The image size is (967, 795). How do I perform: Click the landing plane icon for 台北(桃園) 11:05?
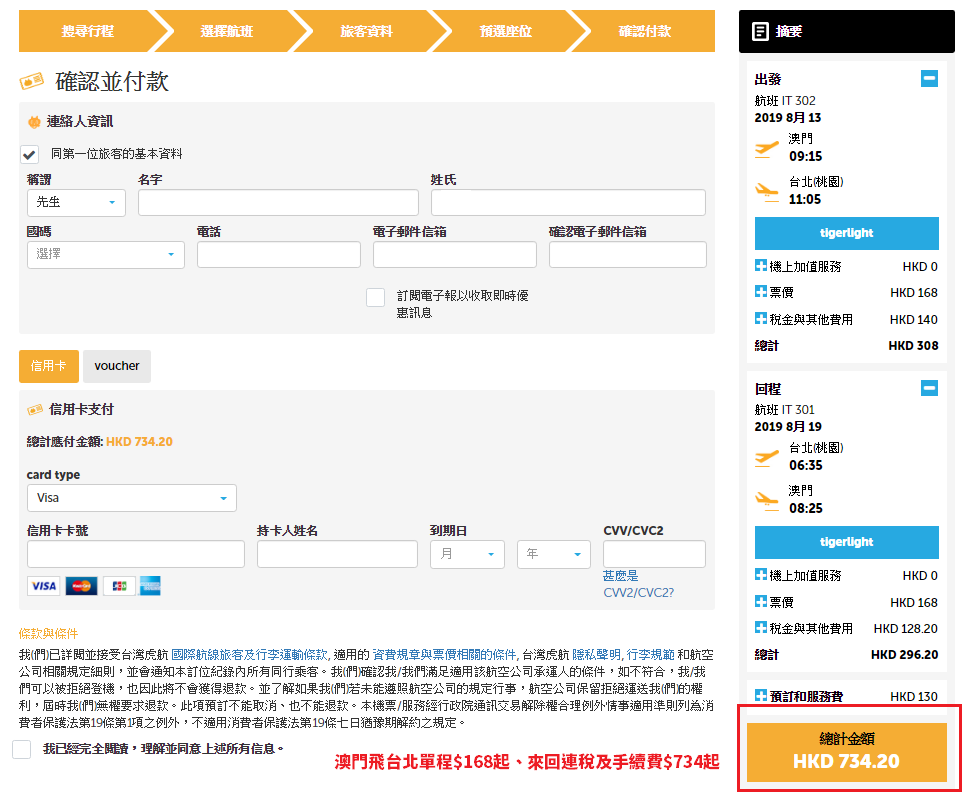767,192
